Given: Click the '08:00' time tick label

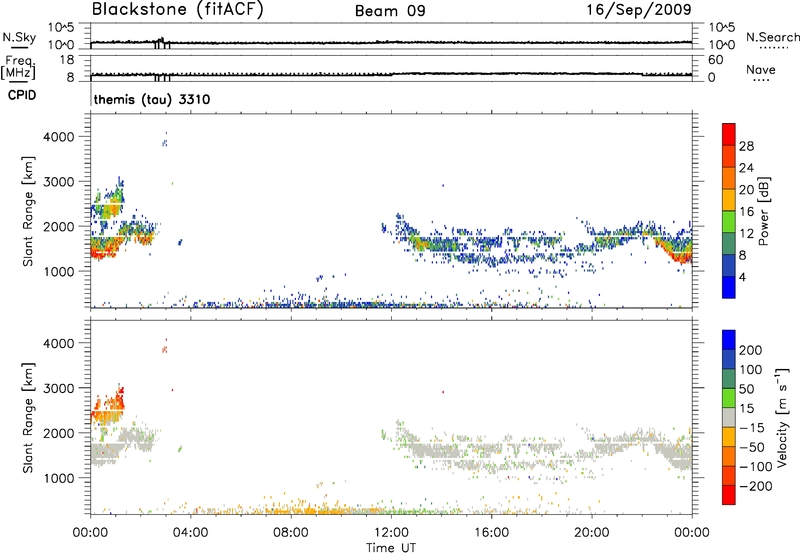Looking at the screenshot, I should [291, 533].
